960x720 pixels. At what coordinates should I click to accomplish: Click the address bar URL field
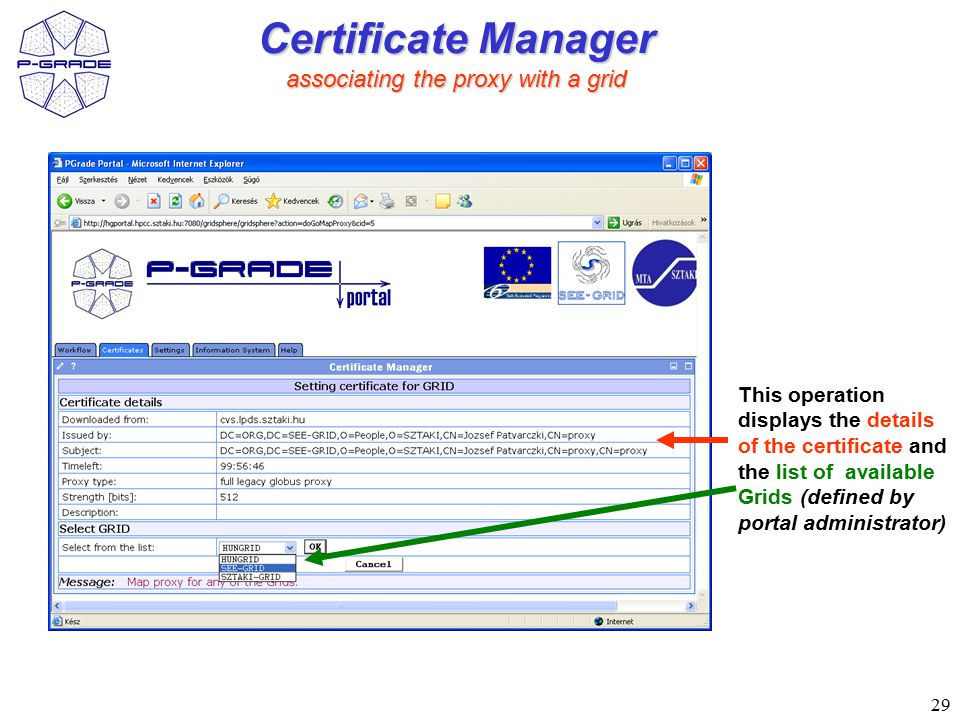click(x=337, y=223)
